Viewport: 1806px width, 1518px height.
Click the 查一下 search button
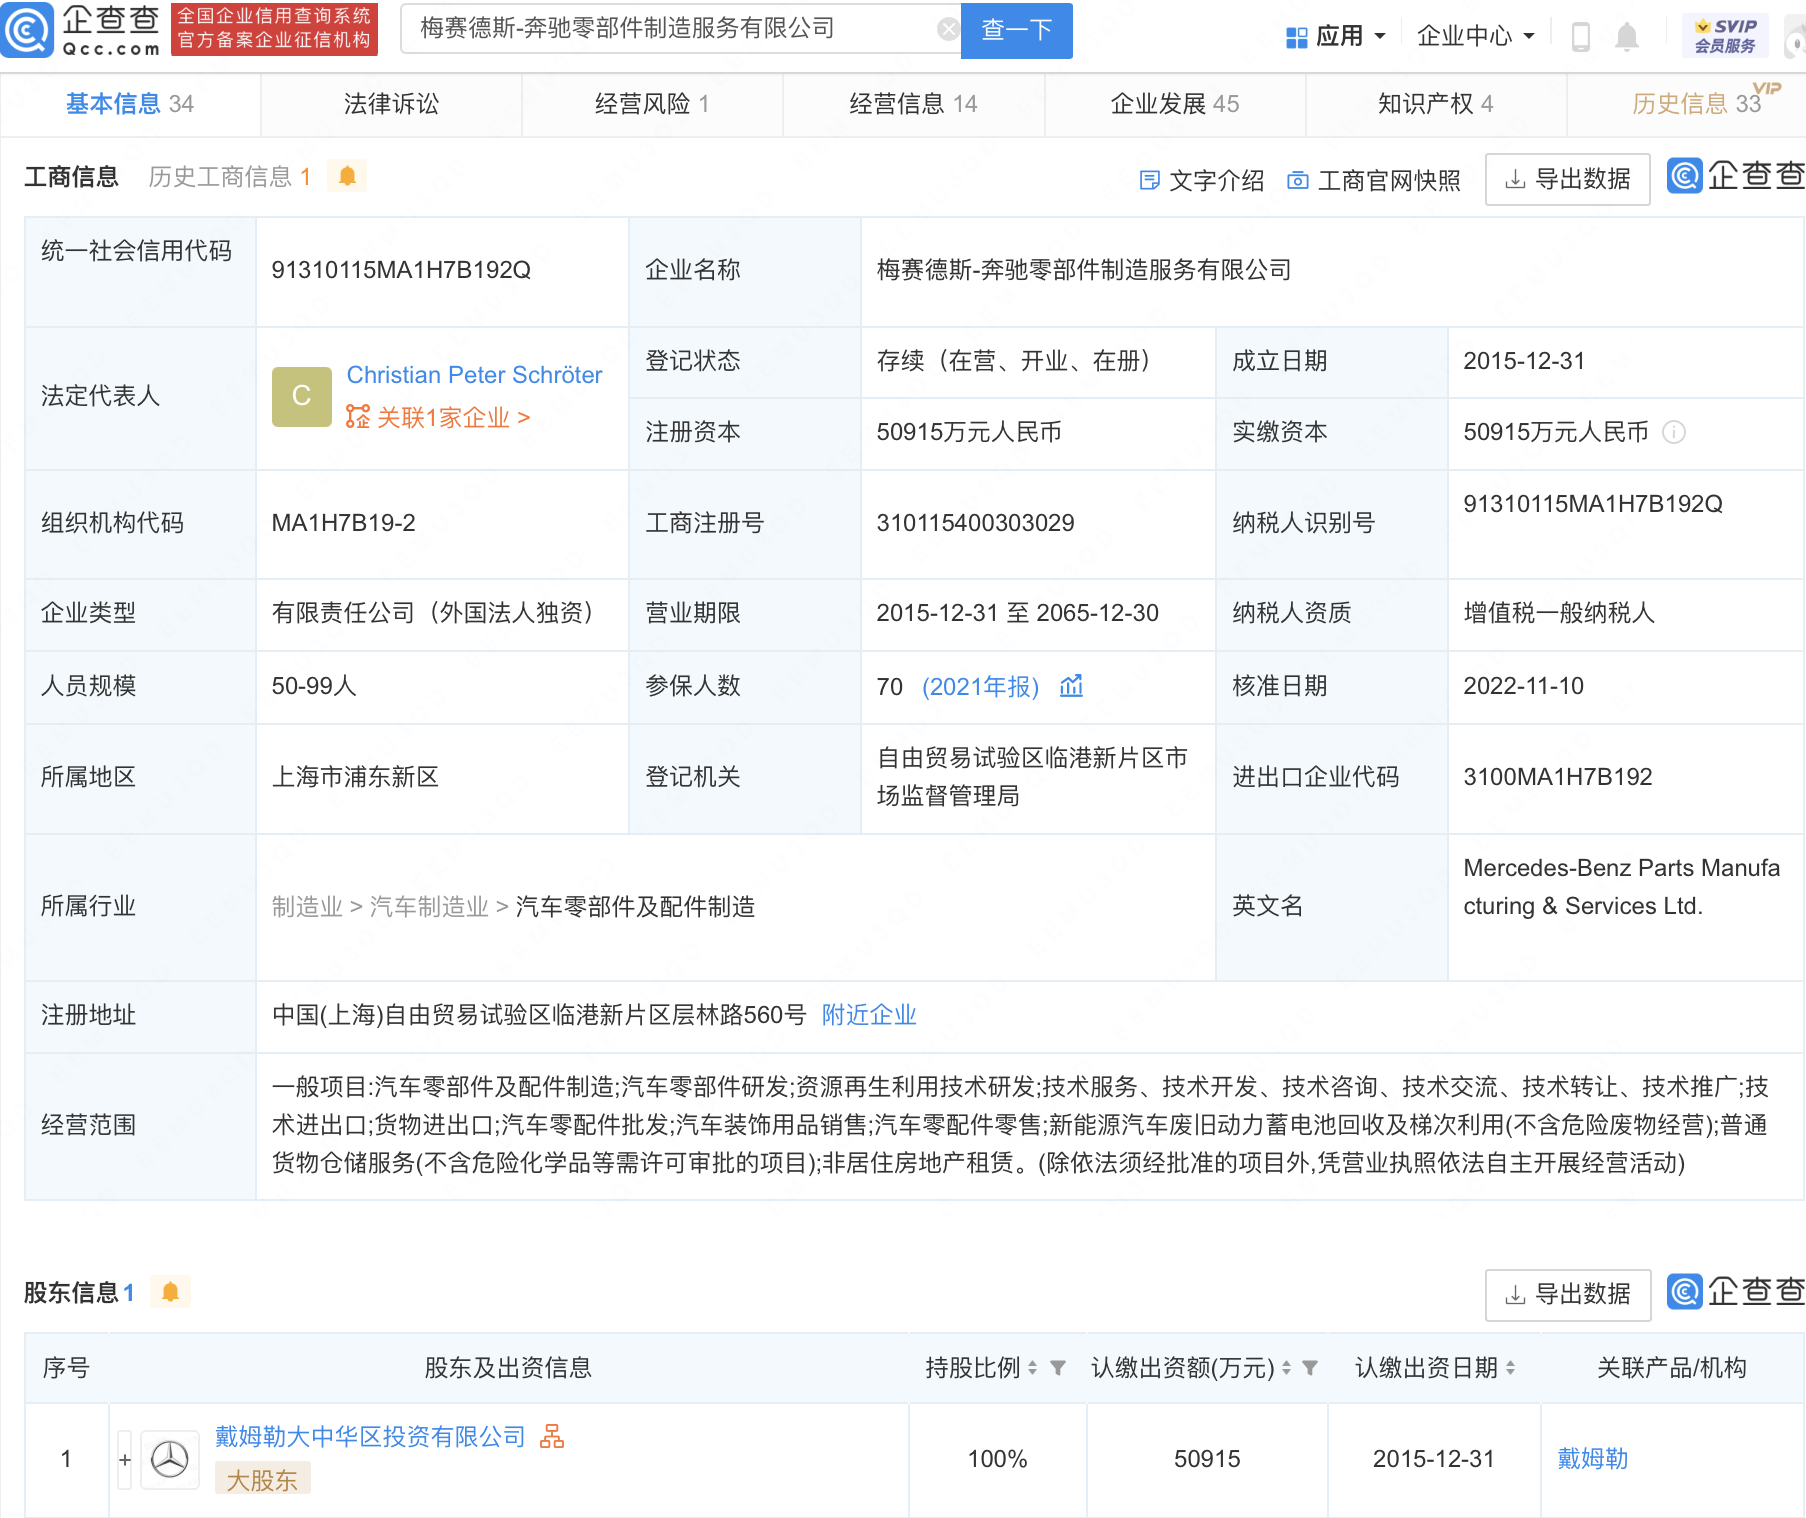tap(1016, 30)
